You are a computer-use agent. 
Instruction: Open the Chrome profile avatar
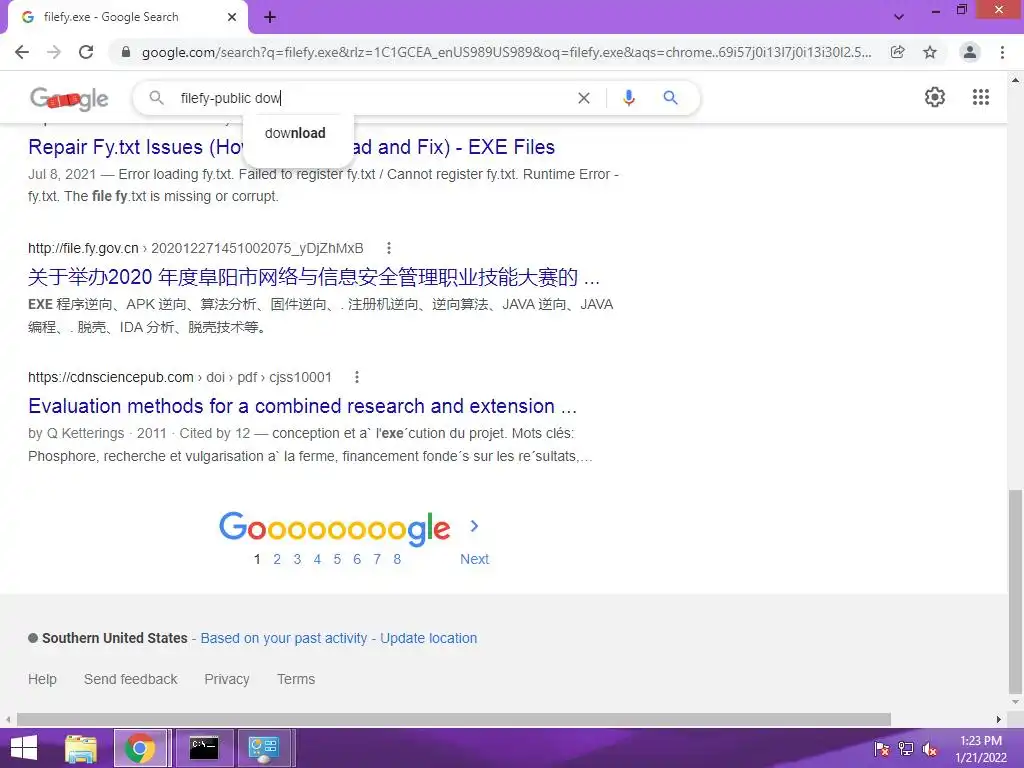tap(970, 52)
